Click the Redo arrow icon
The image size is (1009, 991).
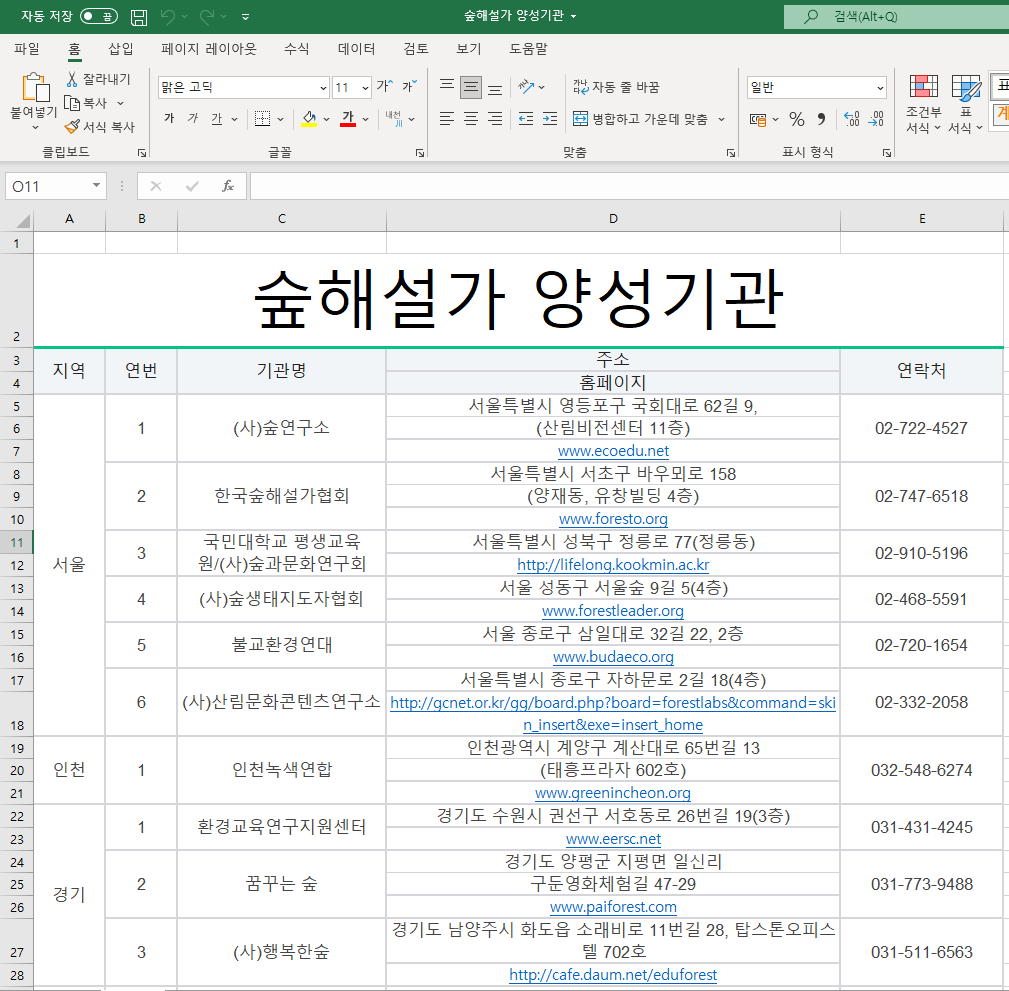(x=207, y=17)
